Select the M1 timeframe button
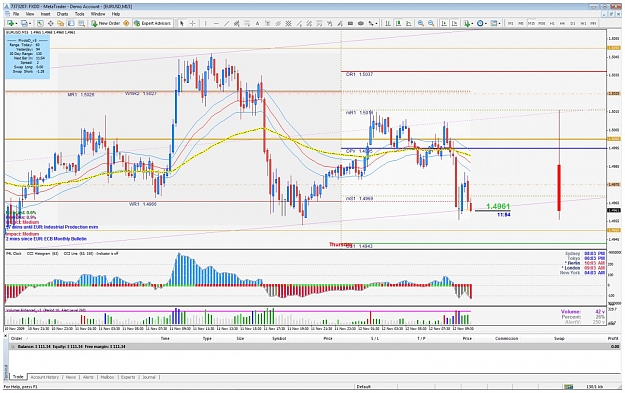625x393 pixels. click(x=510, y=23)
